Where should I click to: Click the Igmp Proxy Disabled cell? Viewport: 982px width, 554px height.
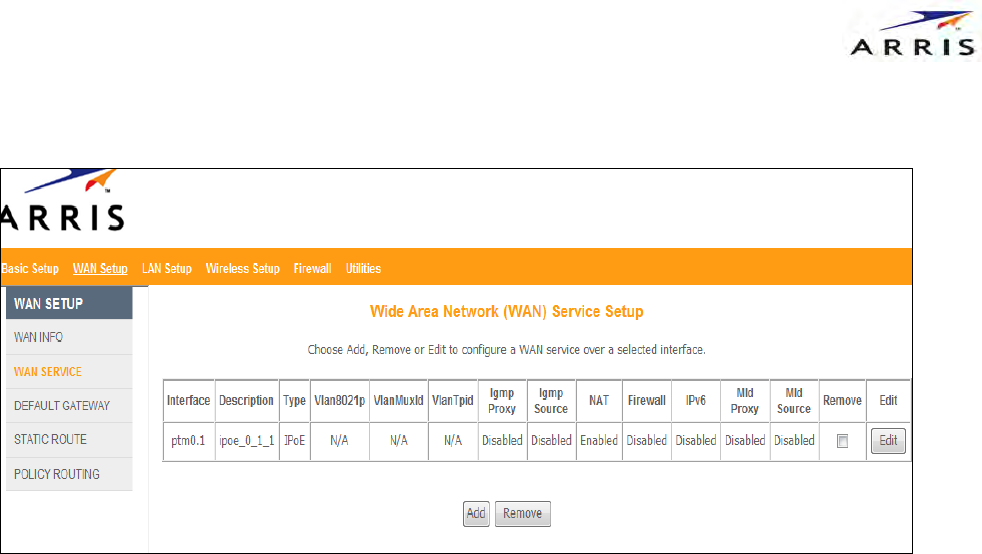(502, 441)
